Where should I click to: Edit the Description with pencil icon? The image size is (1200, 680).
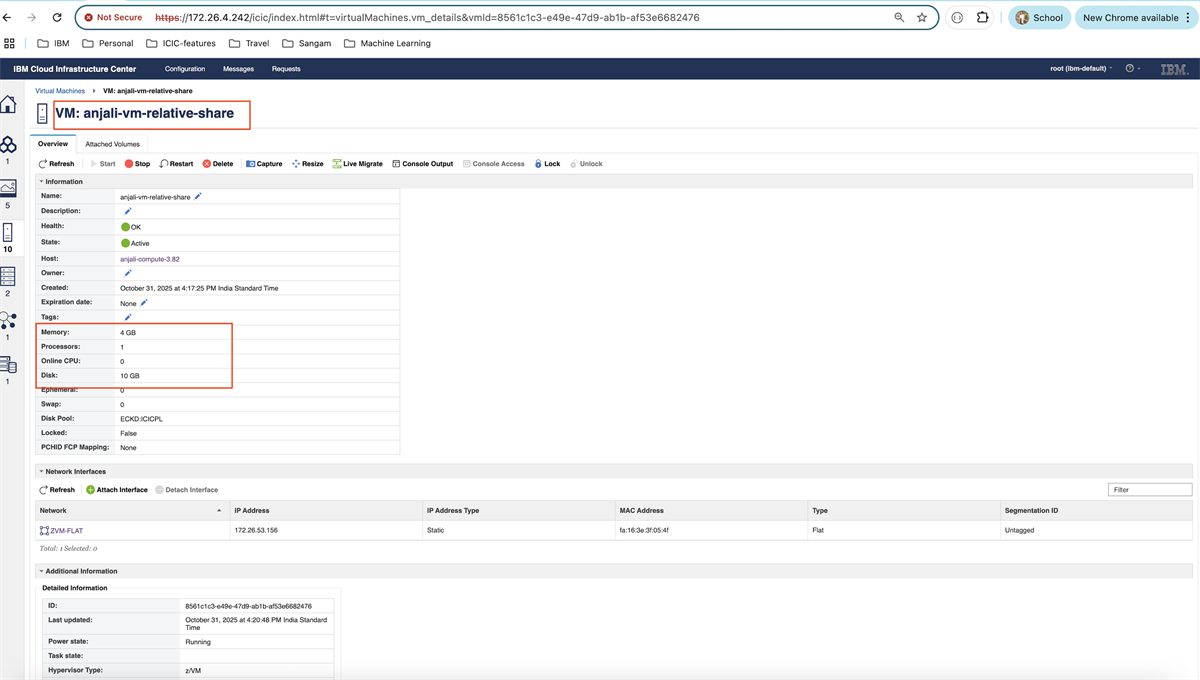click(x=127, y=211)
